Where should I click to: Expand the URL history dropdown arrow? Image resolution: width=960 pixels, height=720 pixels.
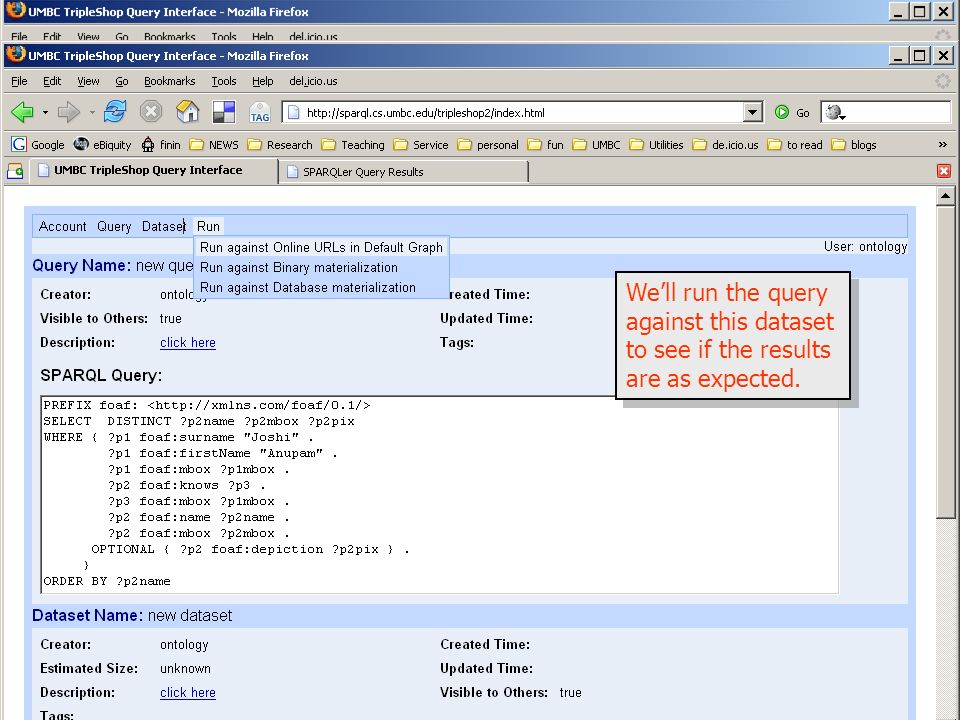tap(752, 112)
